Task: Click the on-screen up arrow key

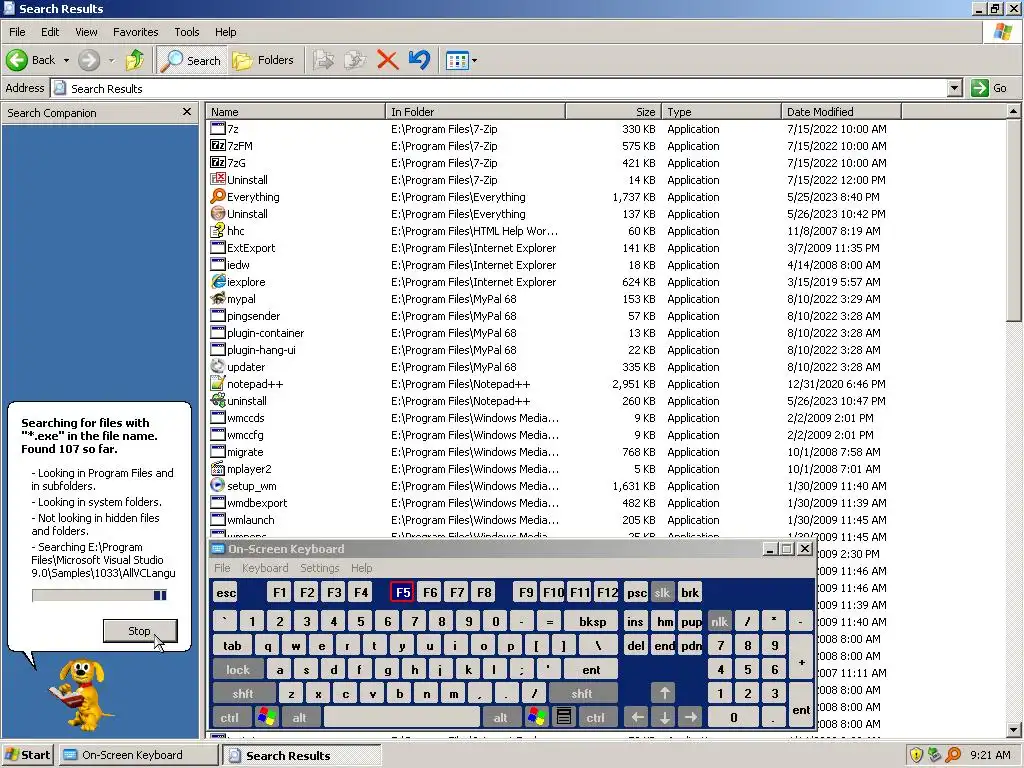Action: pyautogui.click(x=664, y=694)
